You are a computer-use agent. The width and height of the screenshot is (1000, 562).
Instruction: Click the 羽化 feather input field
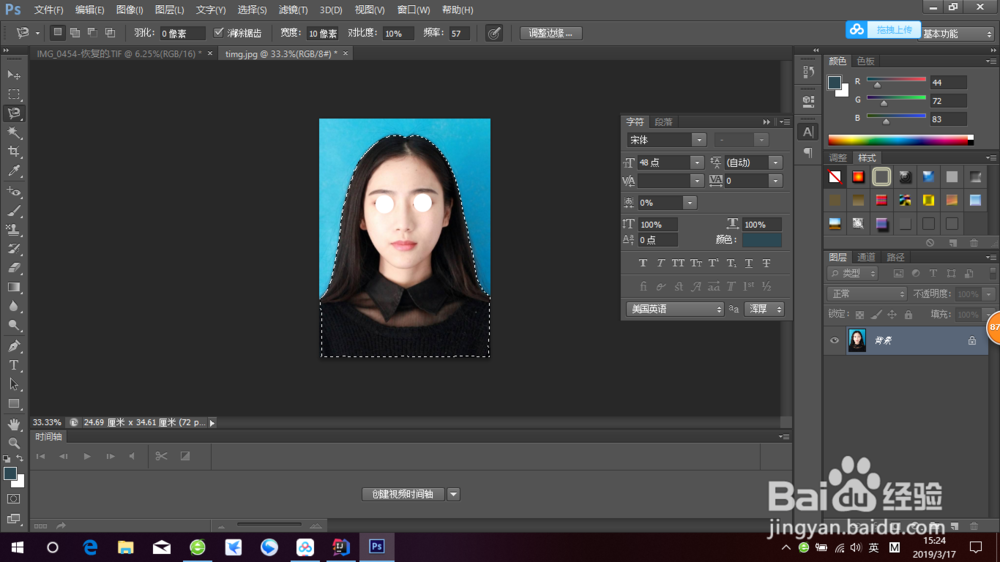(x=181, y=33)
